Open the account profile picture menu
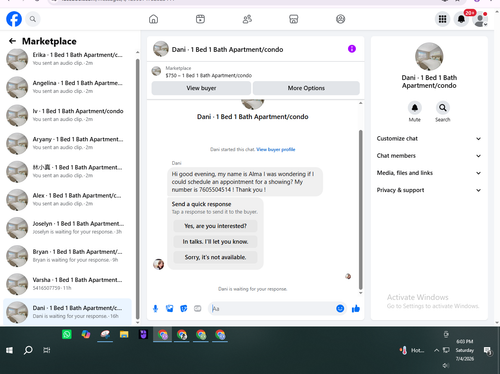 tap(480, 19)
